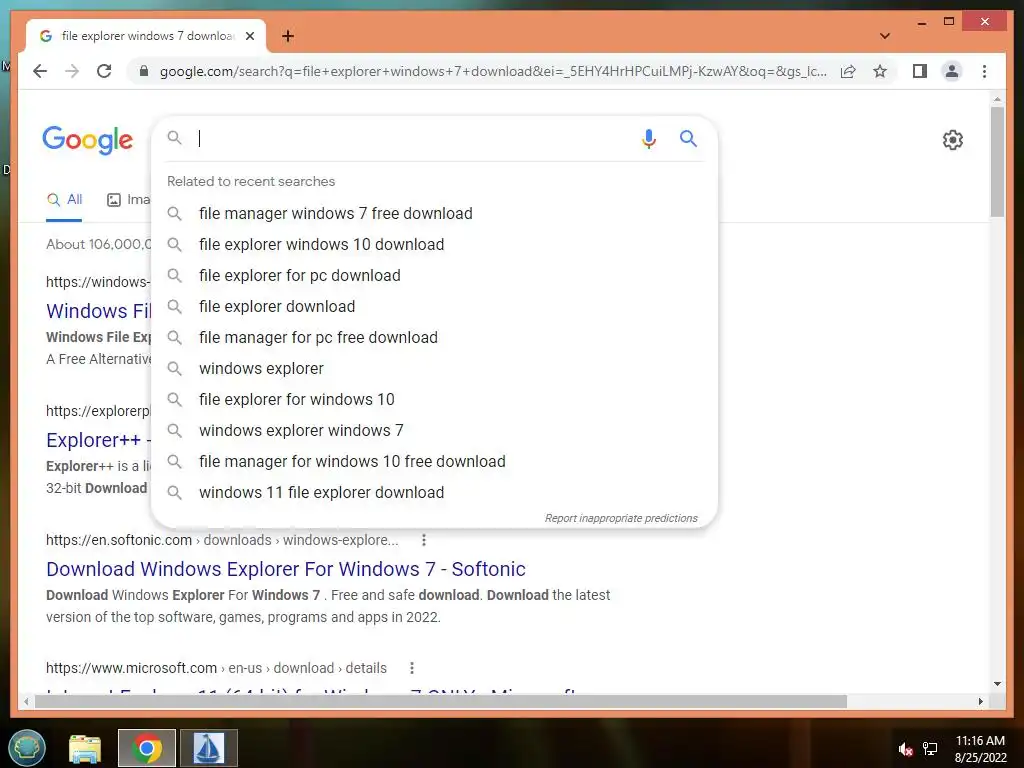This screenshot has height=768, width=1024.
Task: Select windows 11 file explorer download suggestion
Action: coord(434,492)
